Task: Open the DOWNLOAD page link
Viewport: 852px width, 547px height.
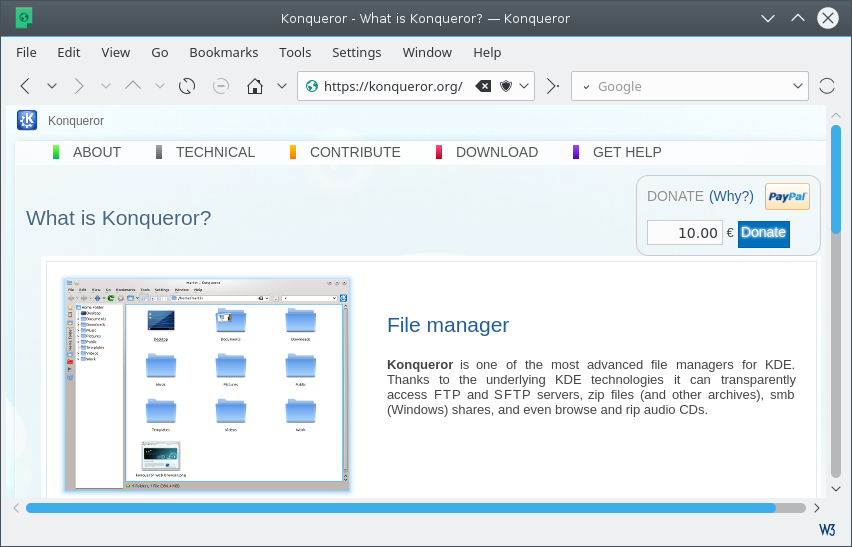Action: tap(496, 152)
